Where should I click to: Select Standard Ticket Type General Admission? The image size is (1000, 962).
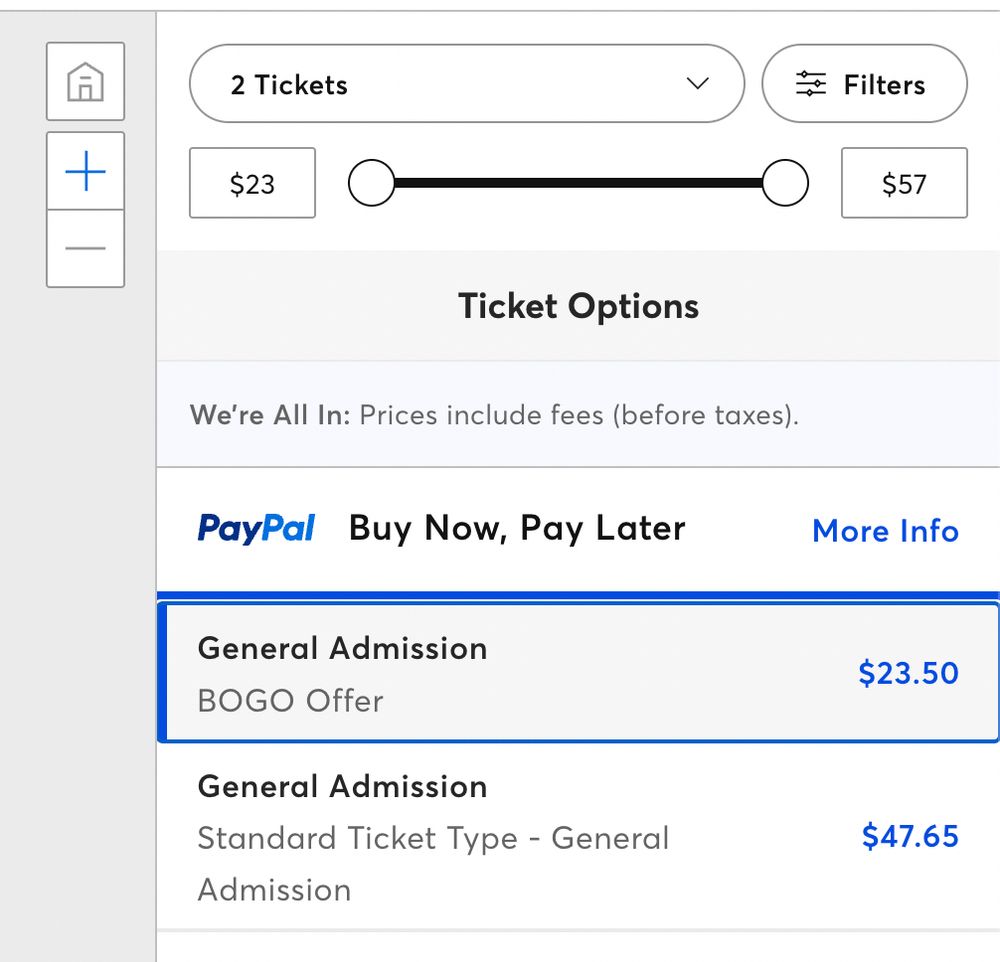(x=578, y=837)
